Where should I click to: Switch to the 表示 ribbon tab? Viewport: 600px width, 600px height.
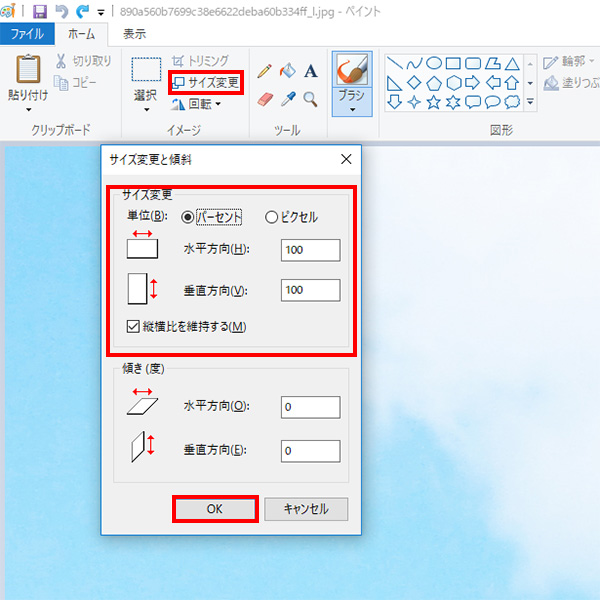pyautogui.click(x=134, y=34)
